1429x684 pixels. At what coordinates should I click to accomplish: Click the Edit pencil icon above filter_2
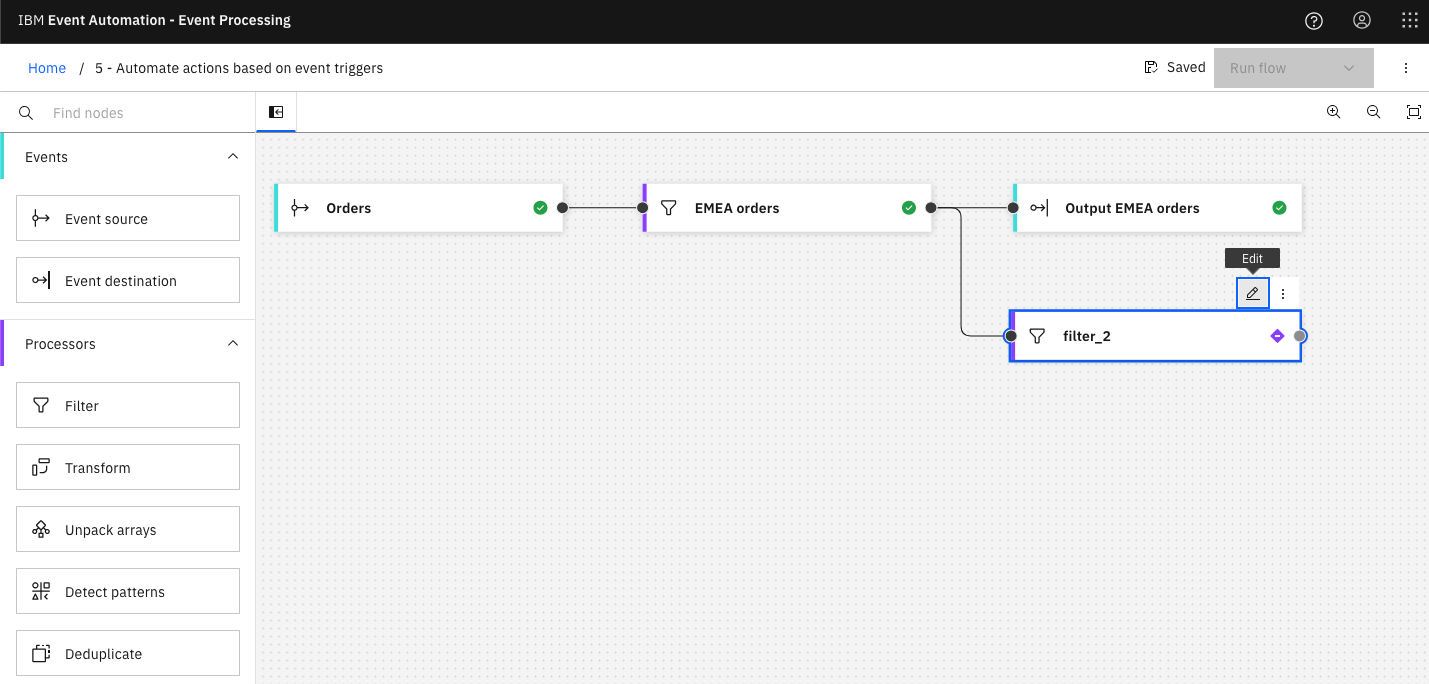(x=1252, y=294)
